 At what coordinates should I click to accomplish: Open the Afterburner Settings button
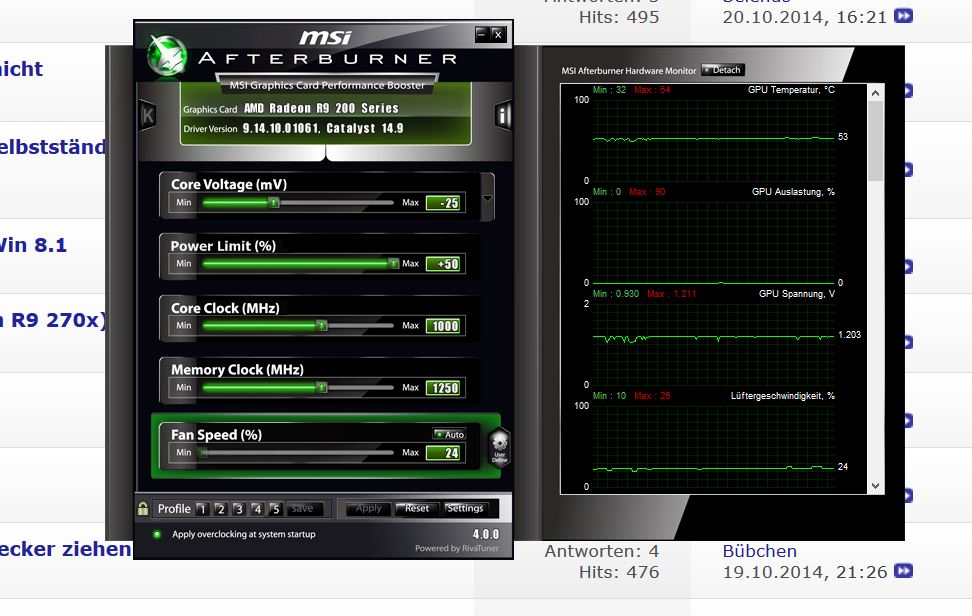point(465,509)
